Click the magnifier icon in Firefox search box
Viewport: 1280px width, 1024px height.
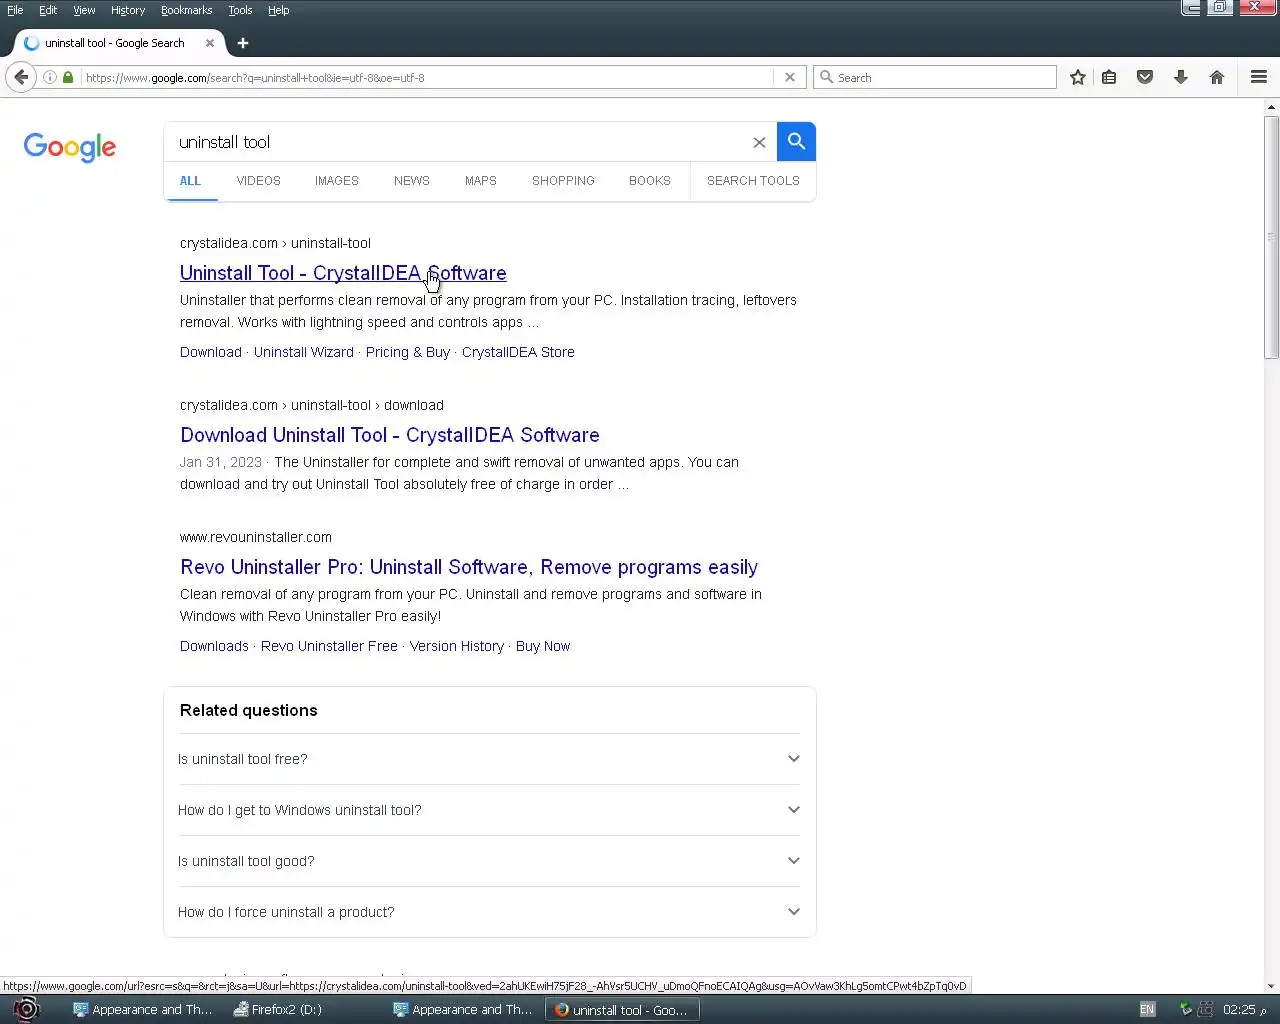[x=826, y=77]
